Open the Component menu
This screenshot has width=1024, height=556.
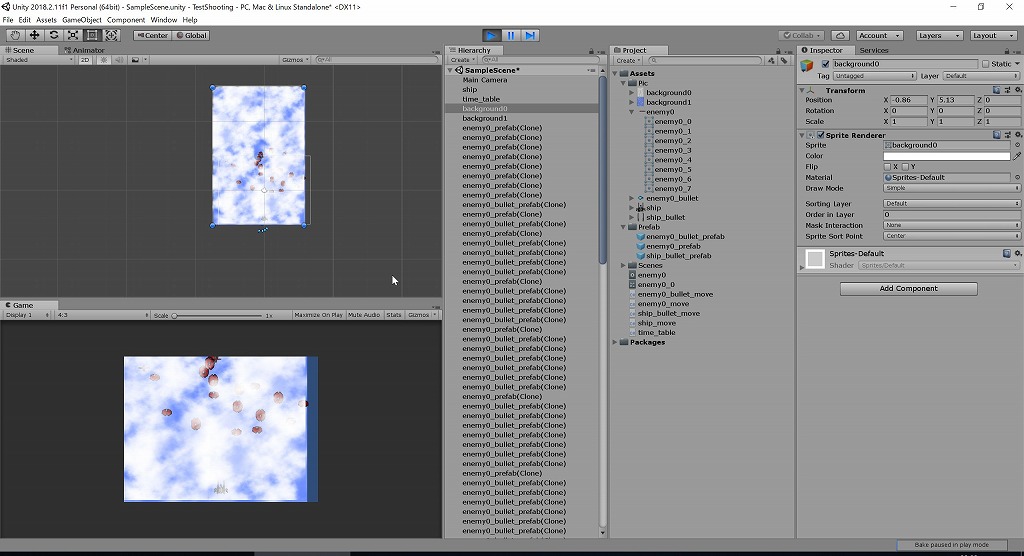point(125,20)
